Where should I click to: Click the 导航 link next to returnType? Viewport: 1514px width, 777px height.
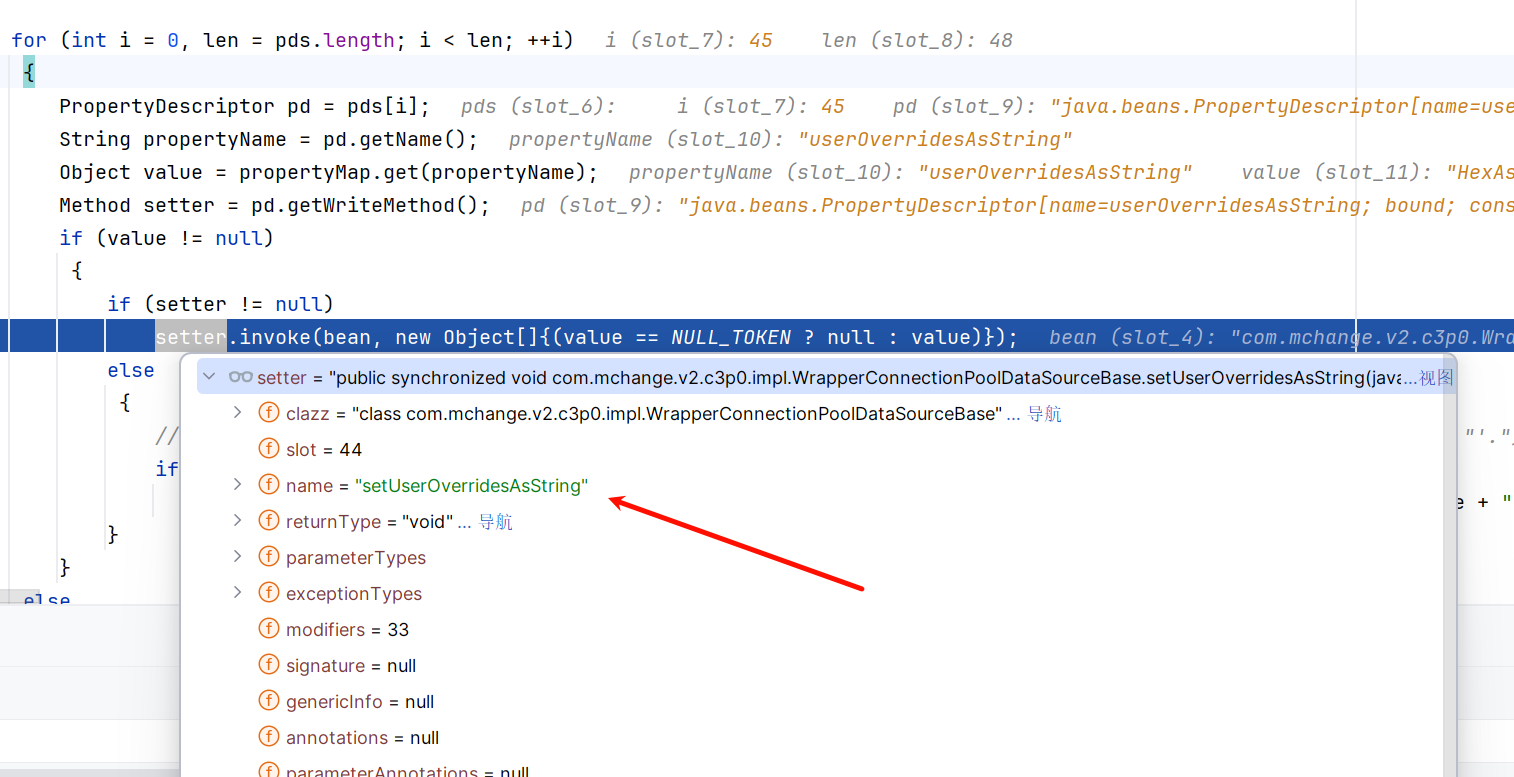[x=495, y=521]
